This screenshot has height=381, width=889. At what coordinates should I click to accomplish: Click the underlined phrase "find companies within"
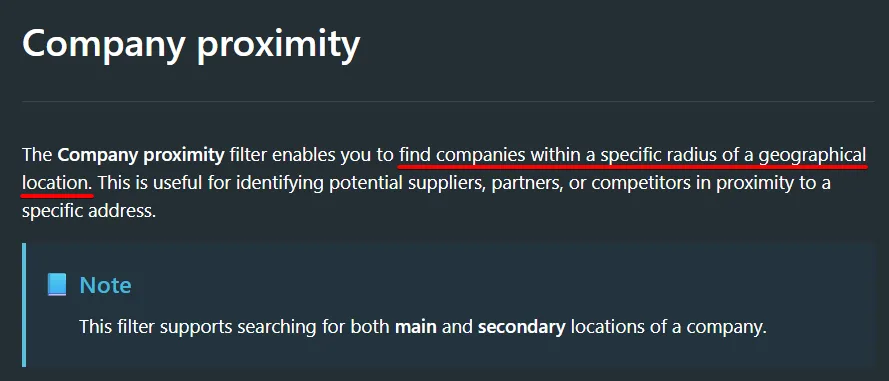(x=491, y=154)
